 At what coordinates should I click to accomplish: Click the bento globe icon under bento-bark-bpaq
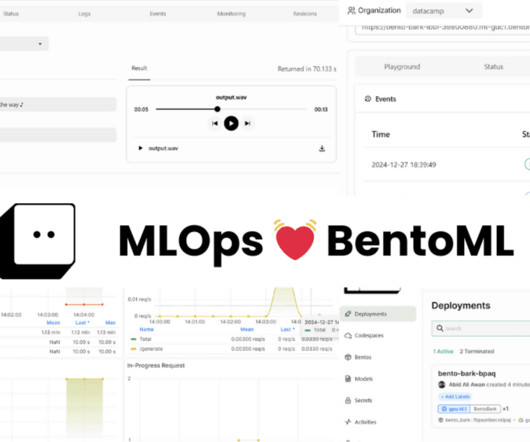[441, 420]
